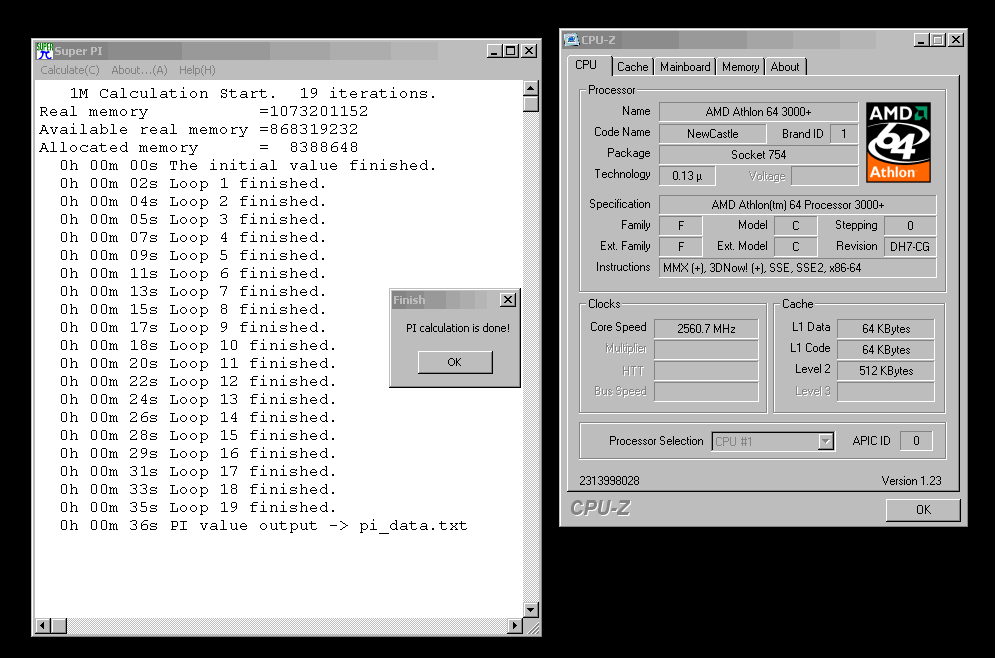Click the Package field Socket 754
The width and height of the screenshot is (1000, 658).
(758, 155)
